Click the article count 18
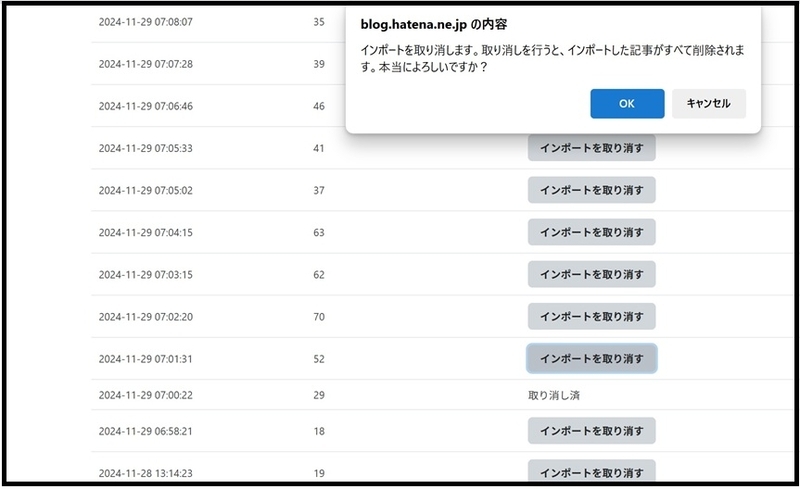Viewport: 800px width, 489px height. coord(319,431)
